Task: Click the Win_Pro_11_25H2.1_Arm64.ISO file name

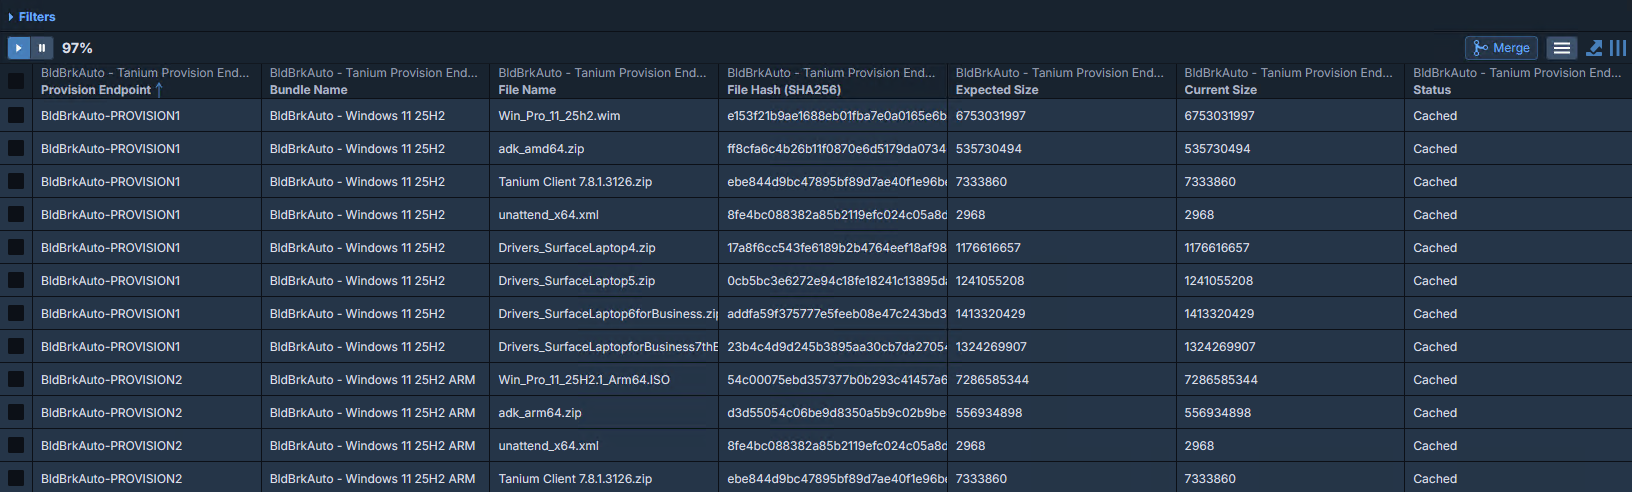Action: (x=584, y=380)
